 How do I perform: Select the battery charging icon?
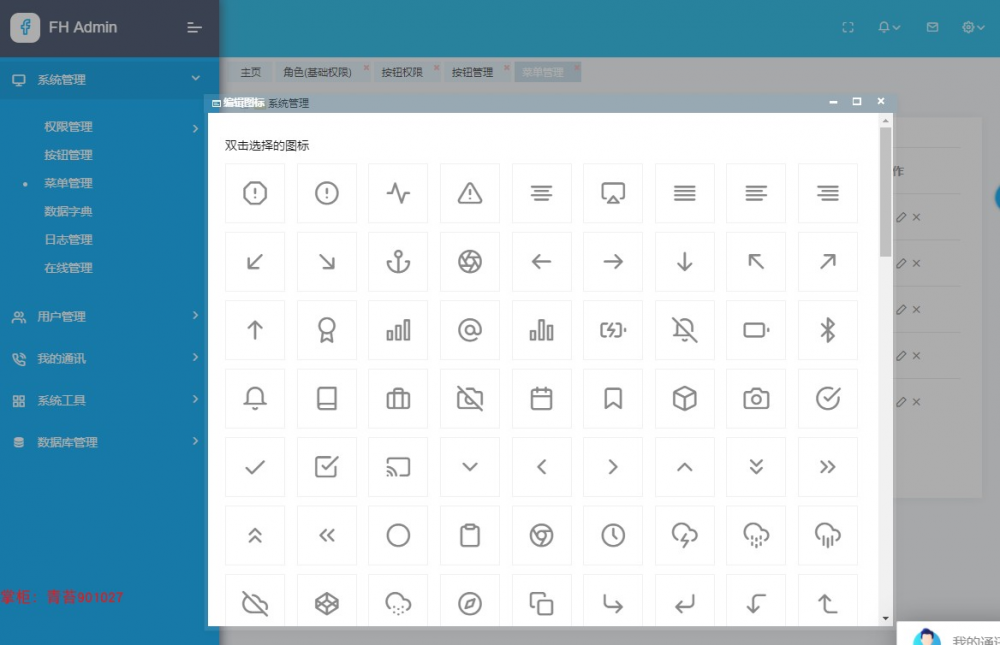613,330
